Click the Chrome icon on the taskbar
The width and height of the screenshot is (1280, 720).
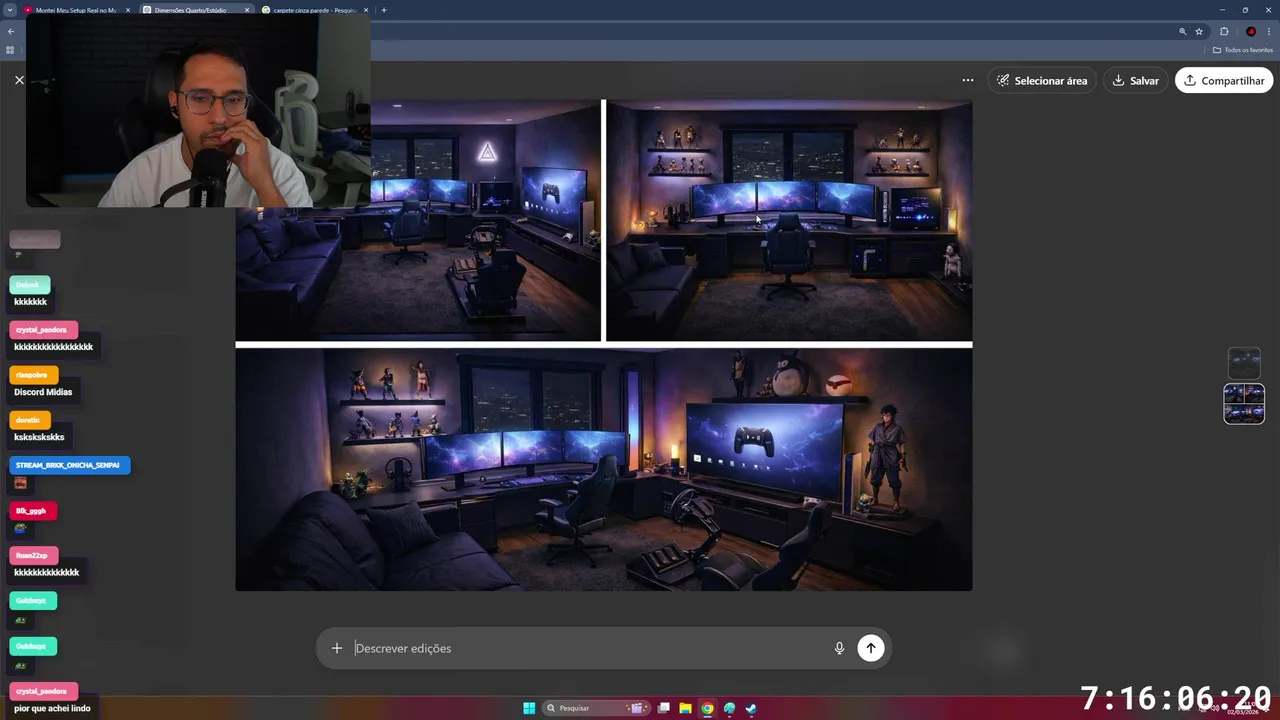click(x=707, y=708)
